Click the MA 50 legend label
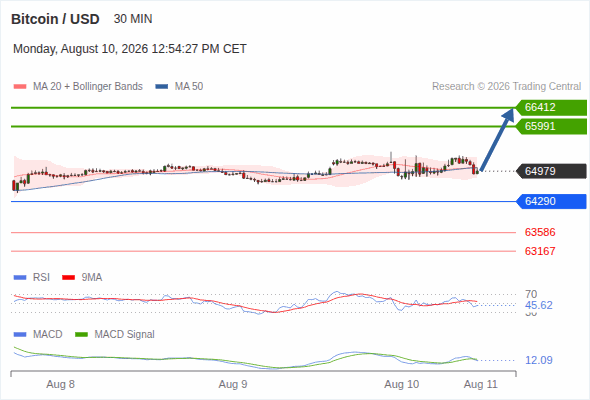The height and width of the screenshot is (400, 590). point(189,87)
